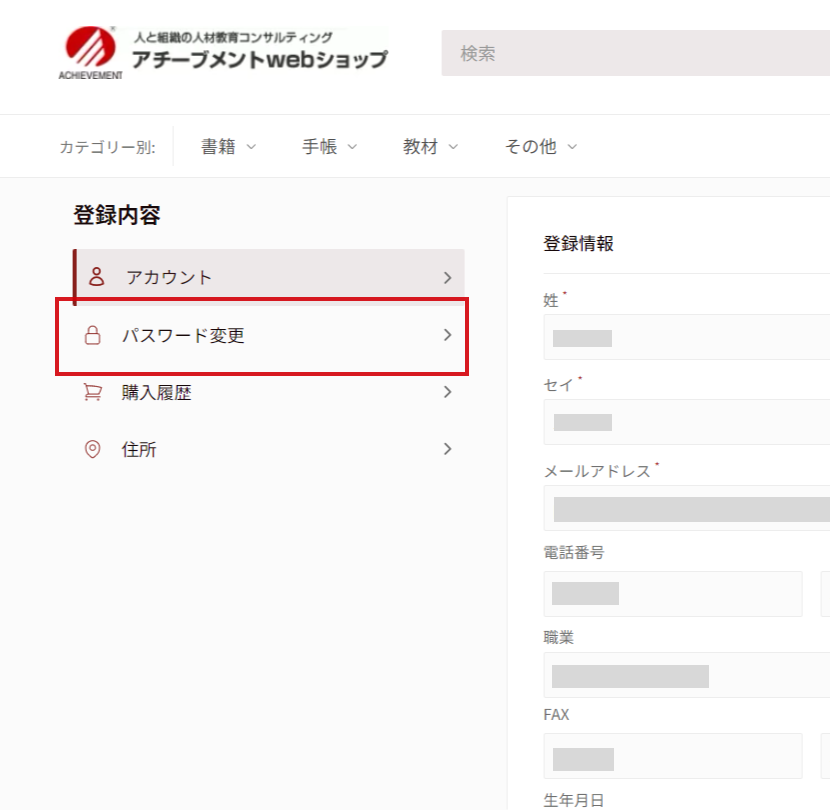
Task: Open the その他 category dropdown
Action: tap(540, 147)
